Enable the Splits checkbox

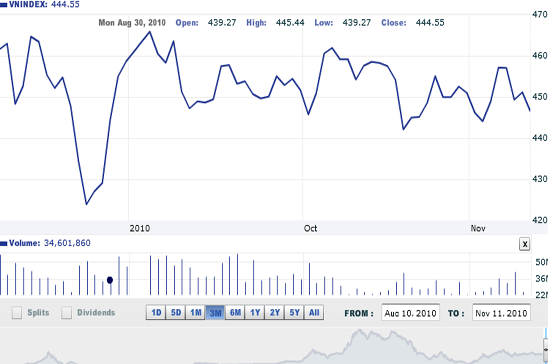17,312
